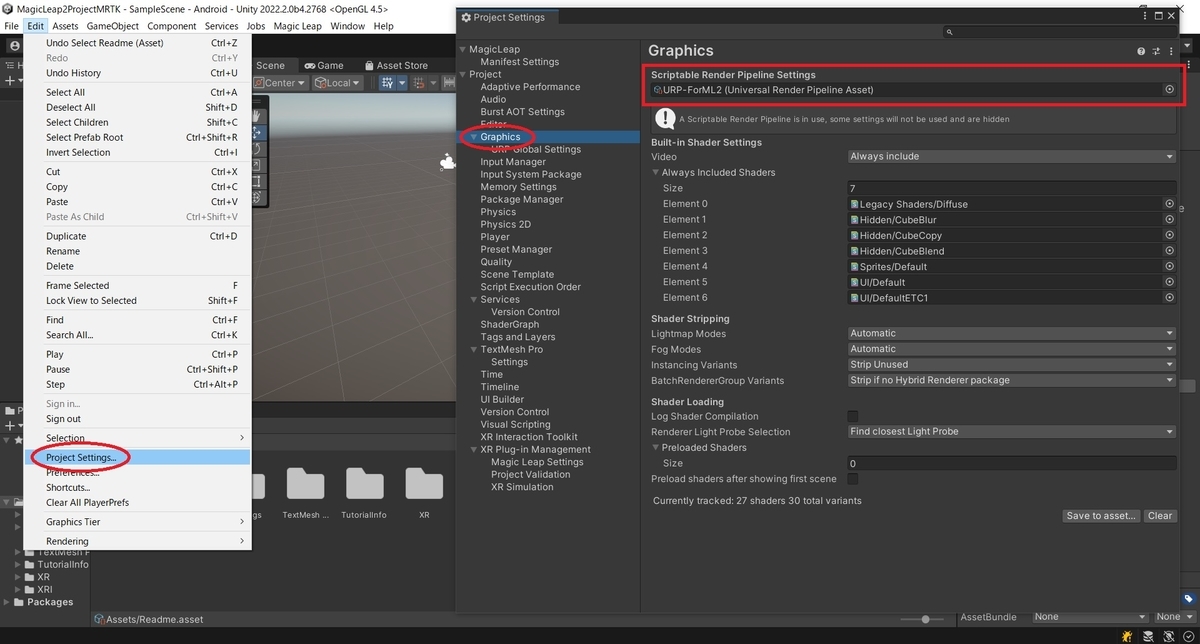Click the Save to asset... button
This screenshot has width=1200, height=644.
click(x=1101, y=516)
